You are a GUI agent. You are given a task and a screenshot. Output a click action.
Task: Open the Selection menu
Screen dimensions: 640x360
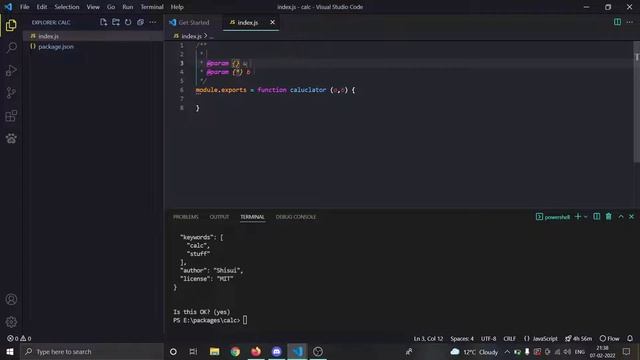coord(67,7)
